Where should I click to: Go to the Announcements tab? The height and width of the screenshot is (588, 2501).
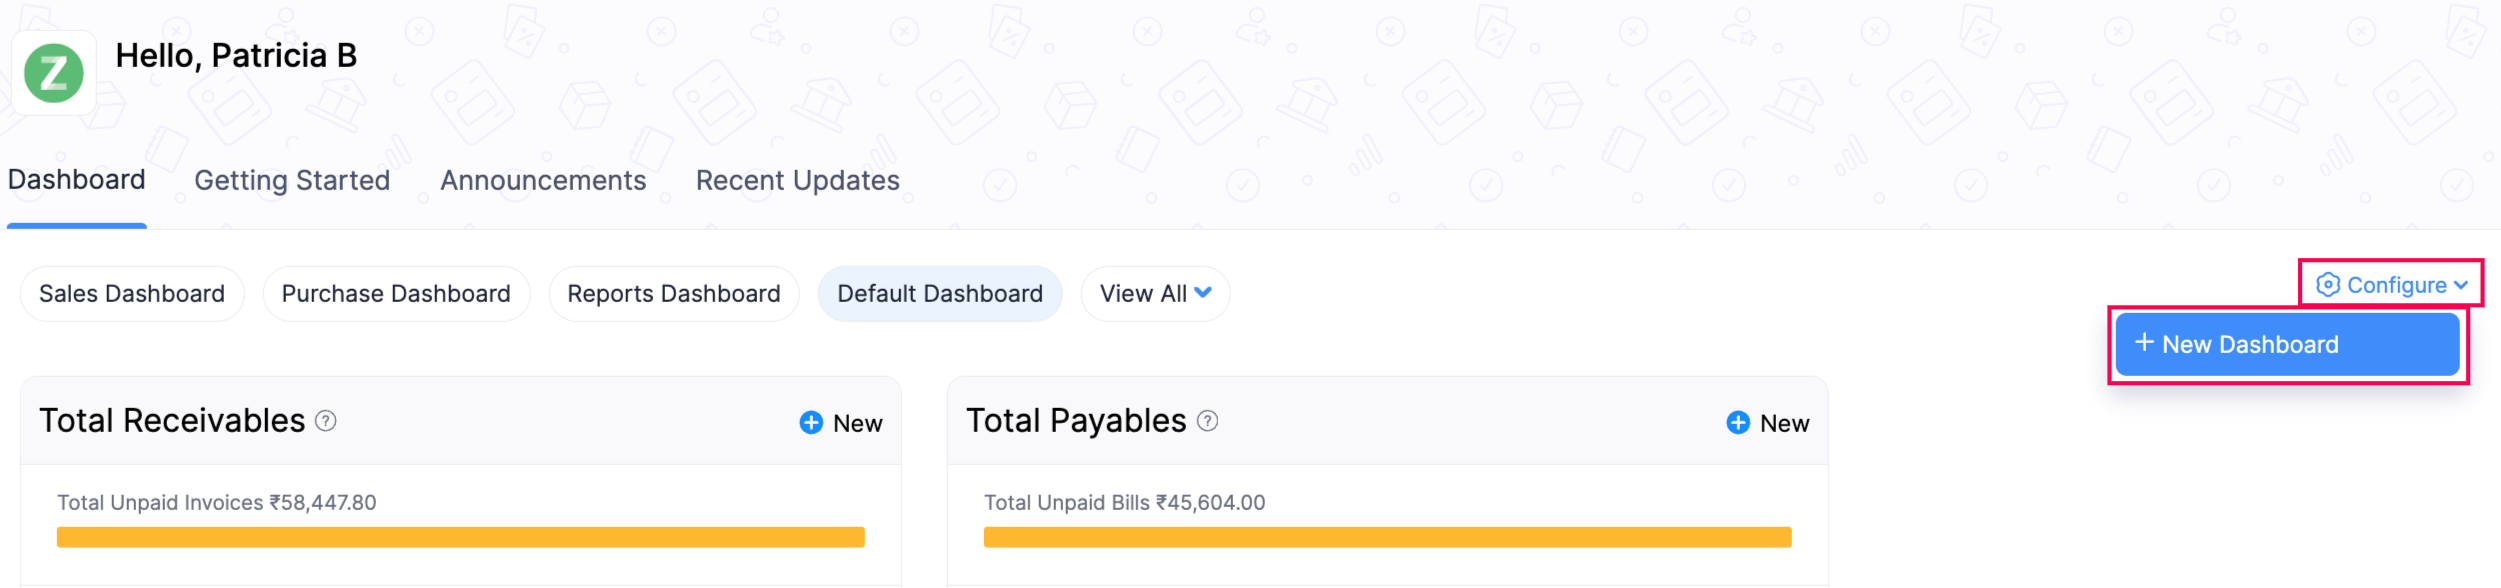[543, 180]
